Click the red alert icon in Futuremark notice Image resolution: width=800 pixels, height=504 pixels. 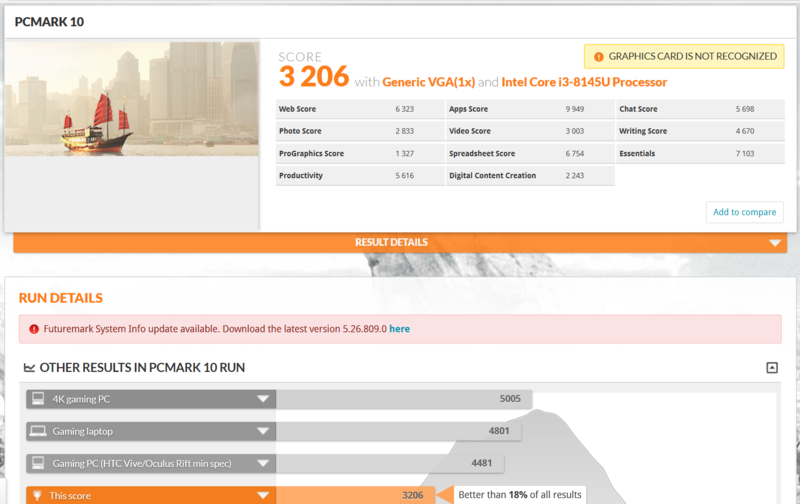[34, 329]
